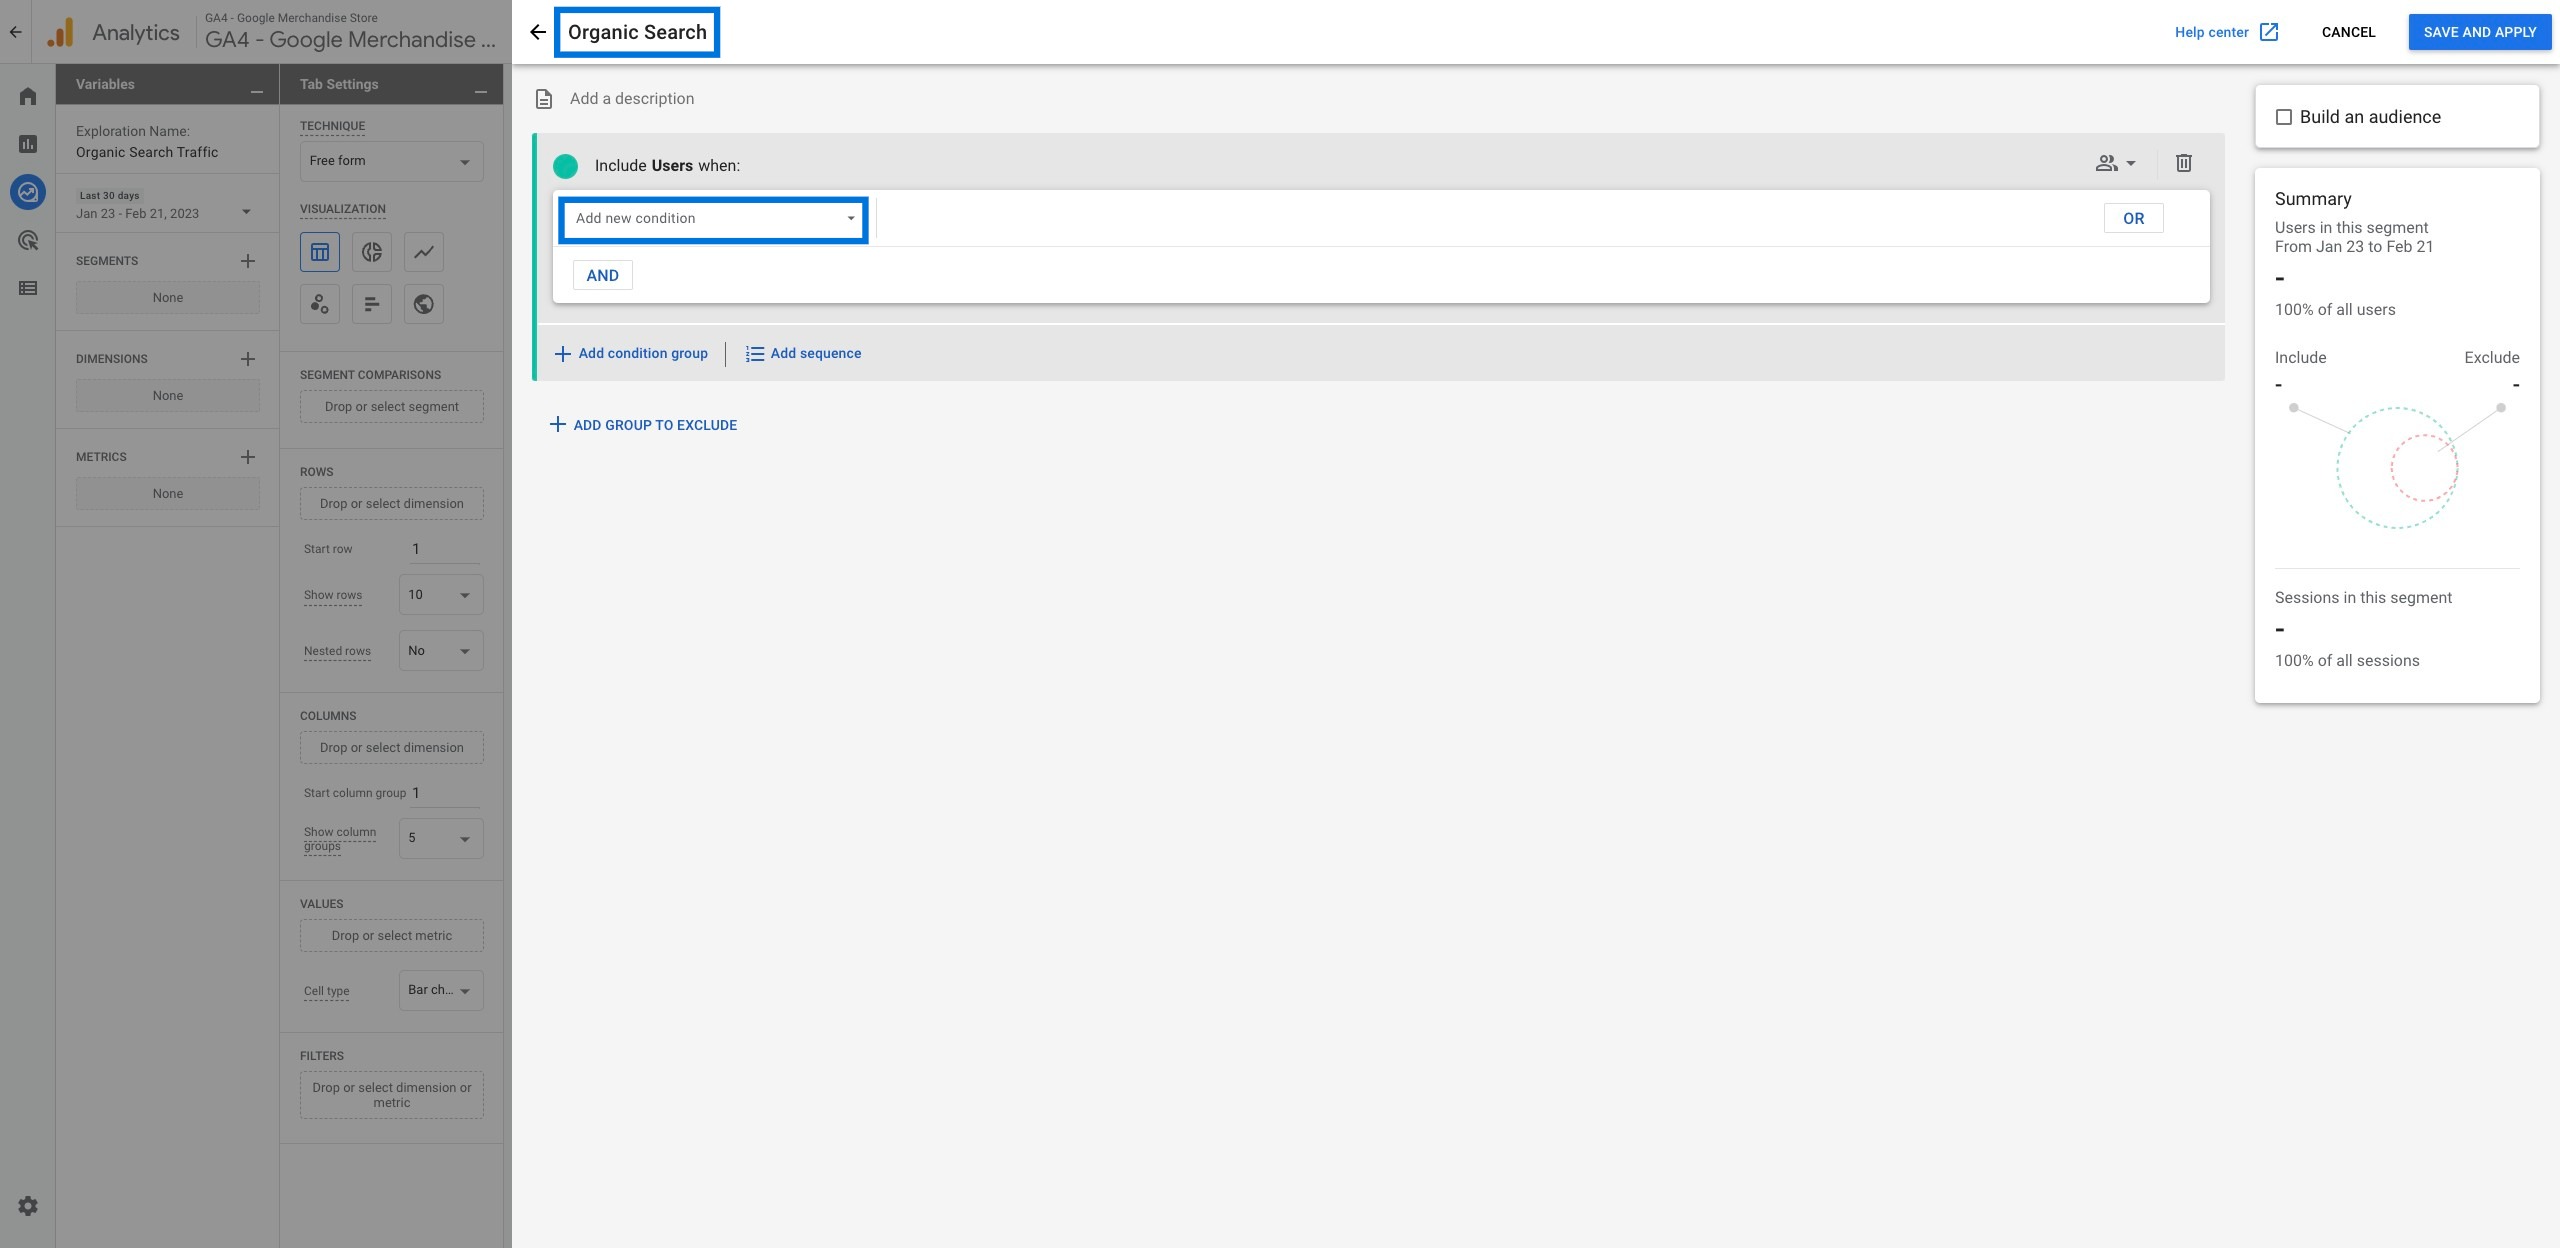This screenshot has width=2560, height=1248.
Task: Select the pie chart visualization icon
Action: (x=371, y=252)
